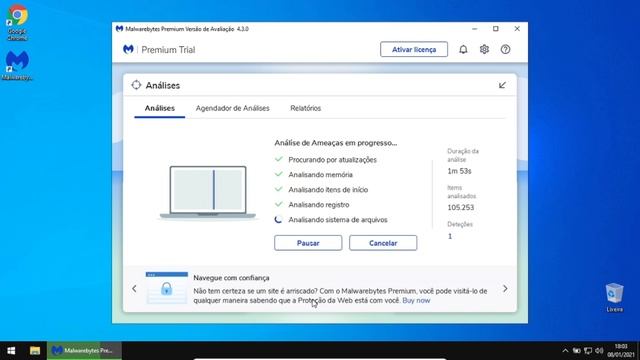Click the Análise de Ameaças em progresso text

click(336, 143)
